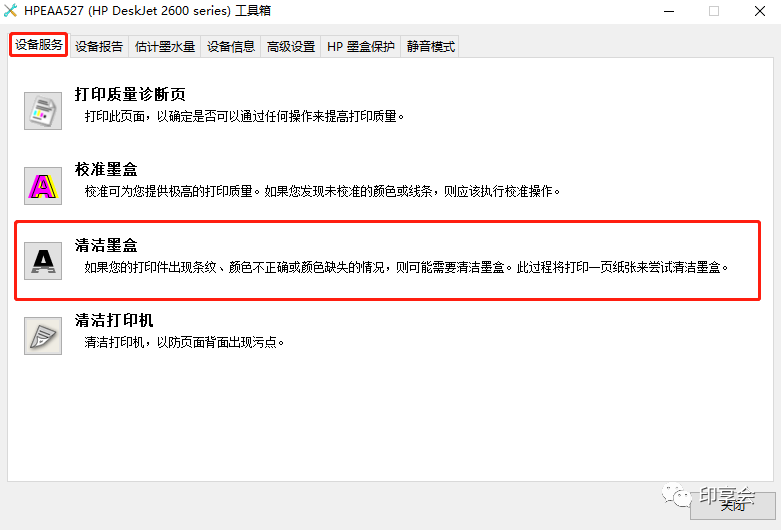The image size is (781, 530).
Task: Open the 设备服务 tab
Action: point(39,45)
